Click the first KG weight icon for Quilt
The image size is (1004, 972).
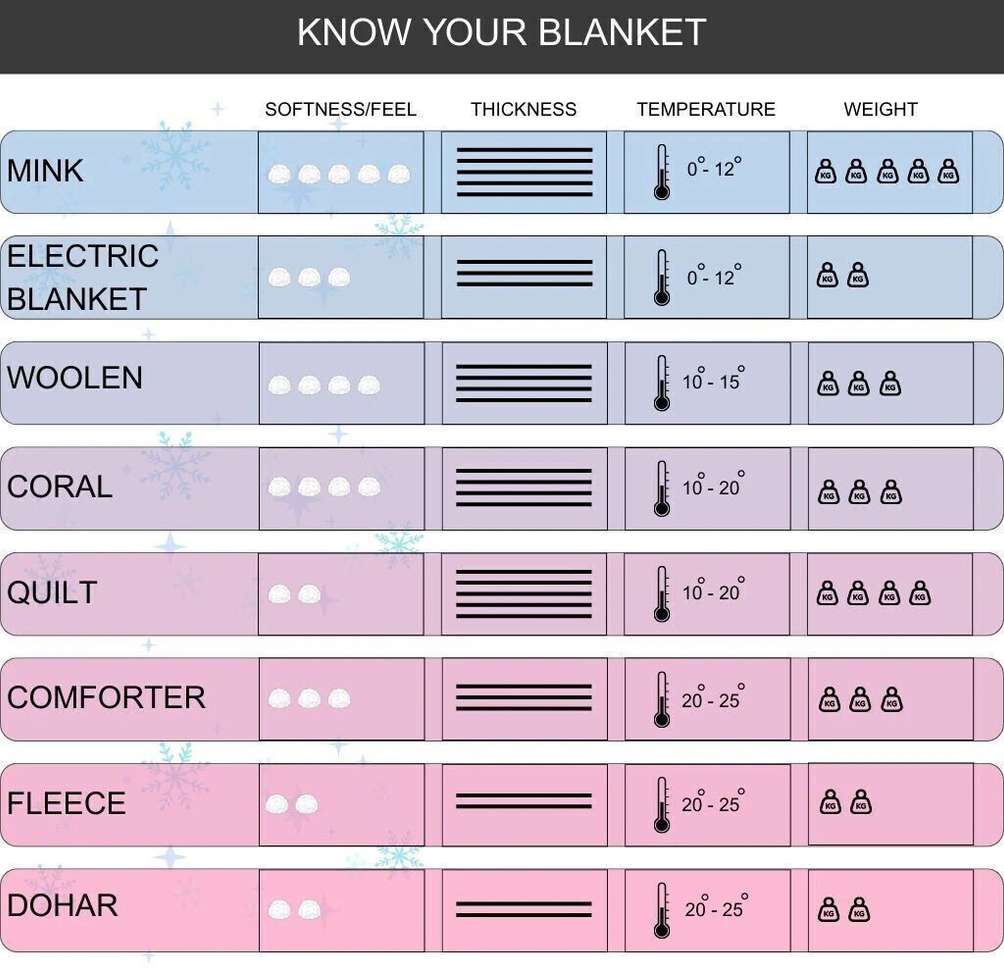[828, 594]
